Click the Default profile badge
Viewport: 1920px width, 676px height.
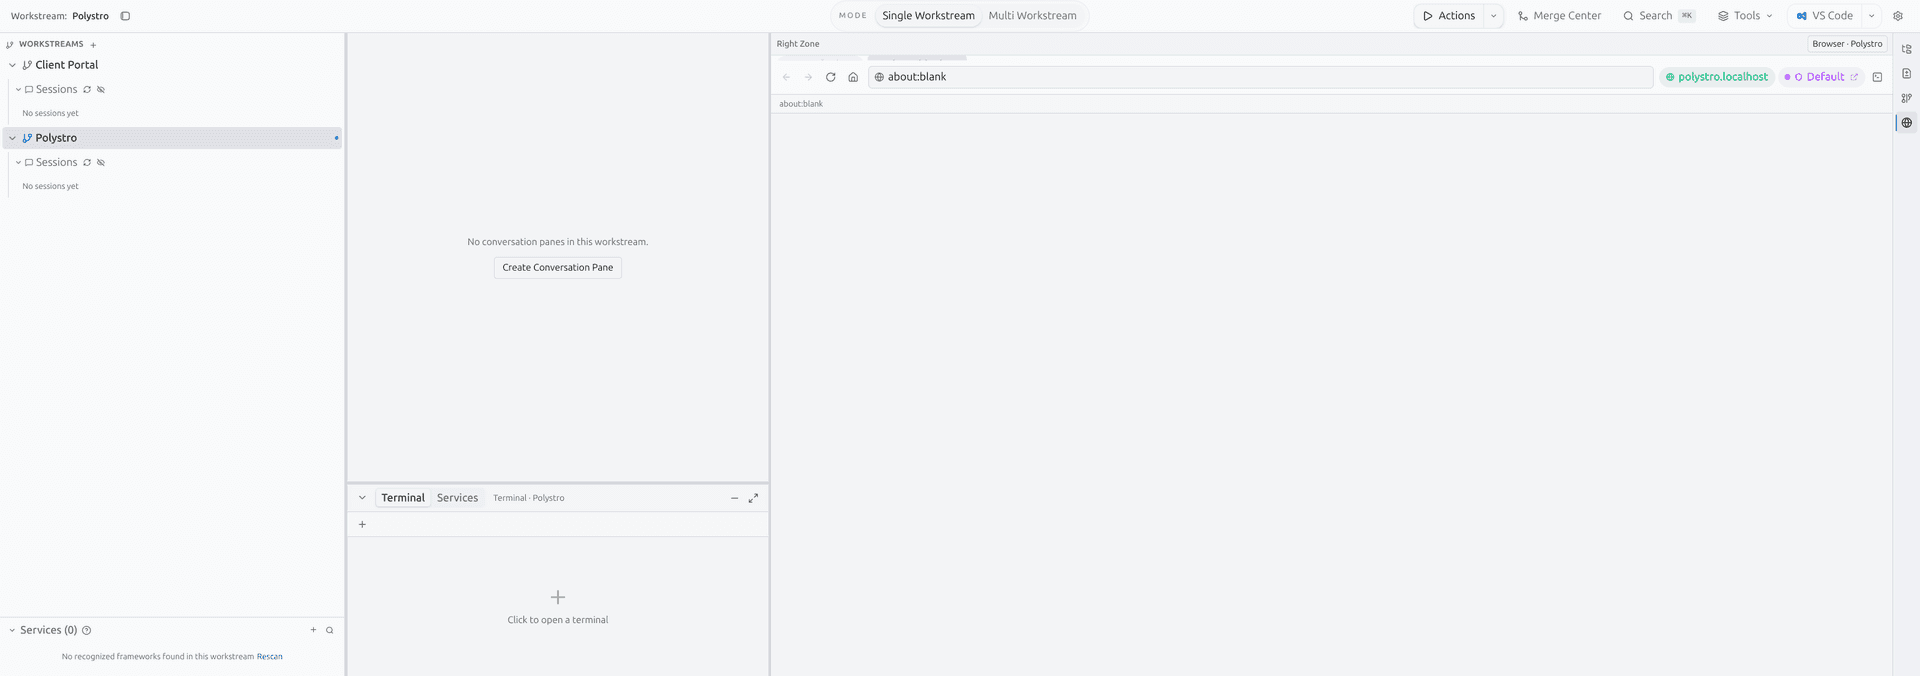point(1821,77)
